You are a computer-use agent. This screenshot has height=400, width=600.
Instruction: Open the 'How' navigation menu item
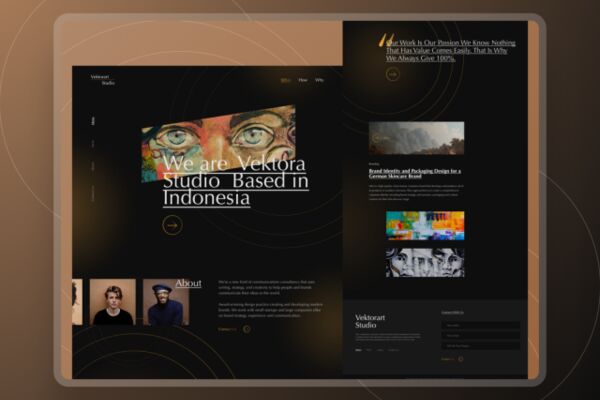click(x=303, y=80)
